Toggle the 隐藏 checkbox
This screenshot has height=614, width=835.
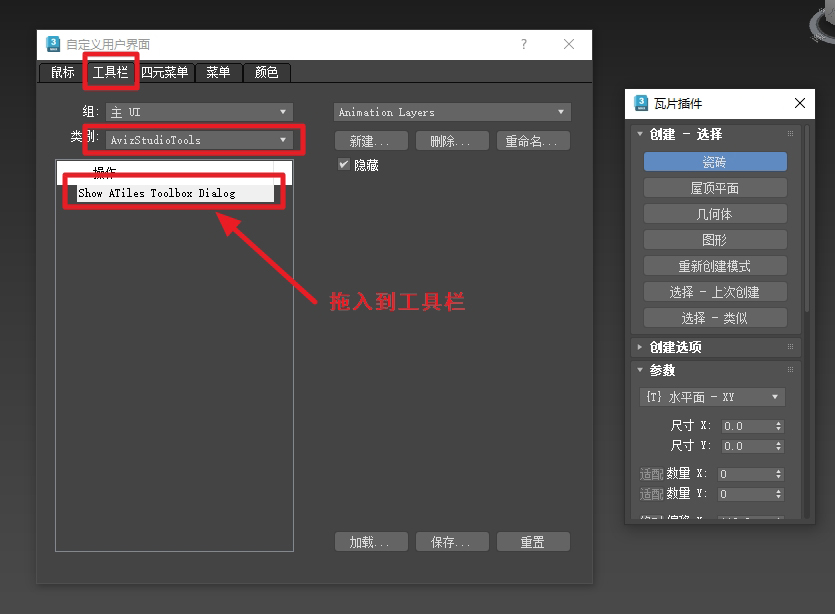point(344,165)
